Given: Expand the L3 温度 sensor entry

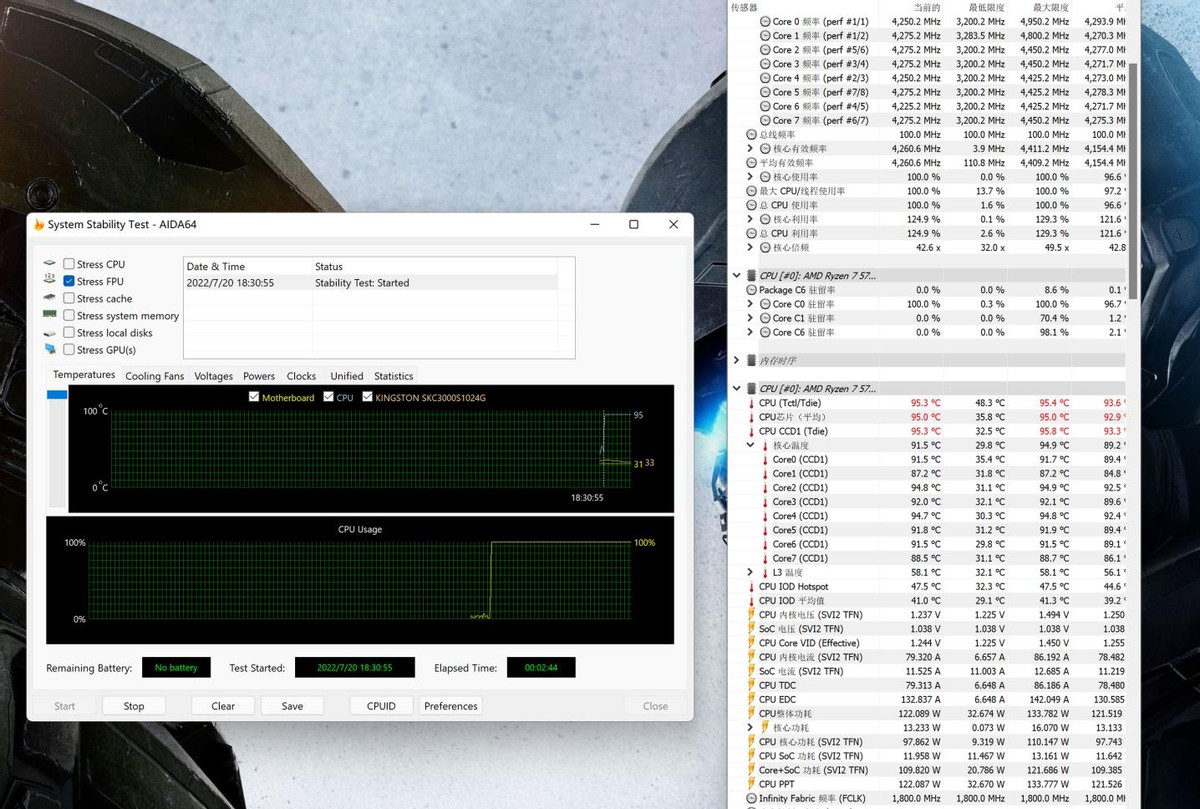Looking at the screenshot, I should (752, 572).
